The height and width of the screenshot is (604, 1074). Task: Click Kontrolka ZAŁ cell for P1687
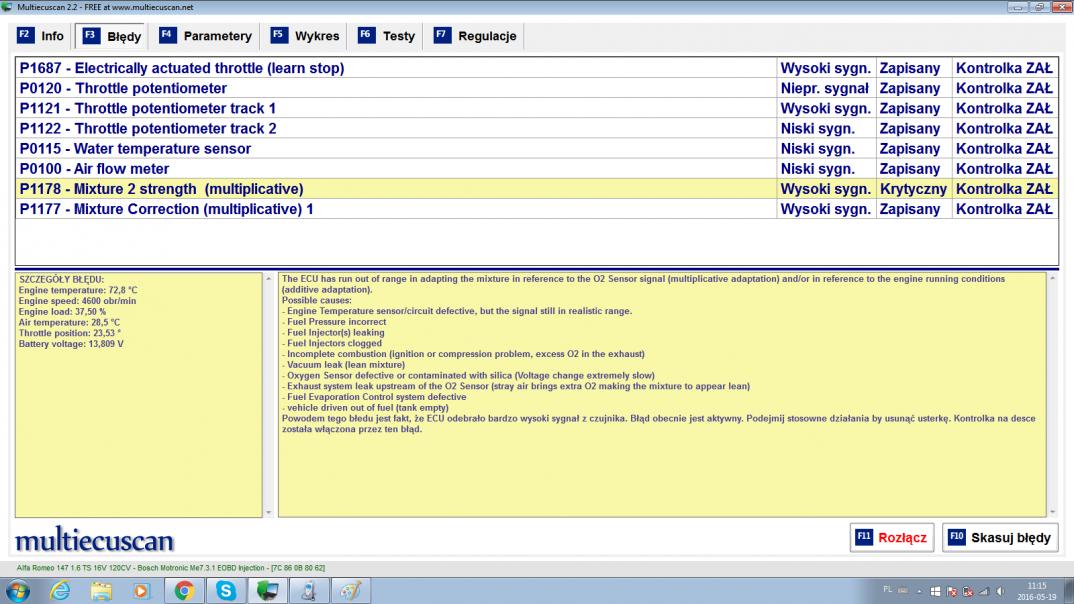[1004, 68]
